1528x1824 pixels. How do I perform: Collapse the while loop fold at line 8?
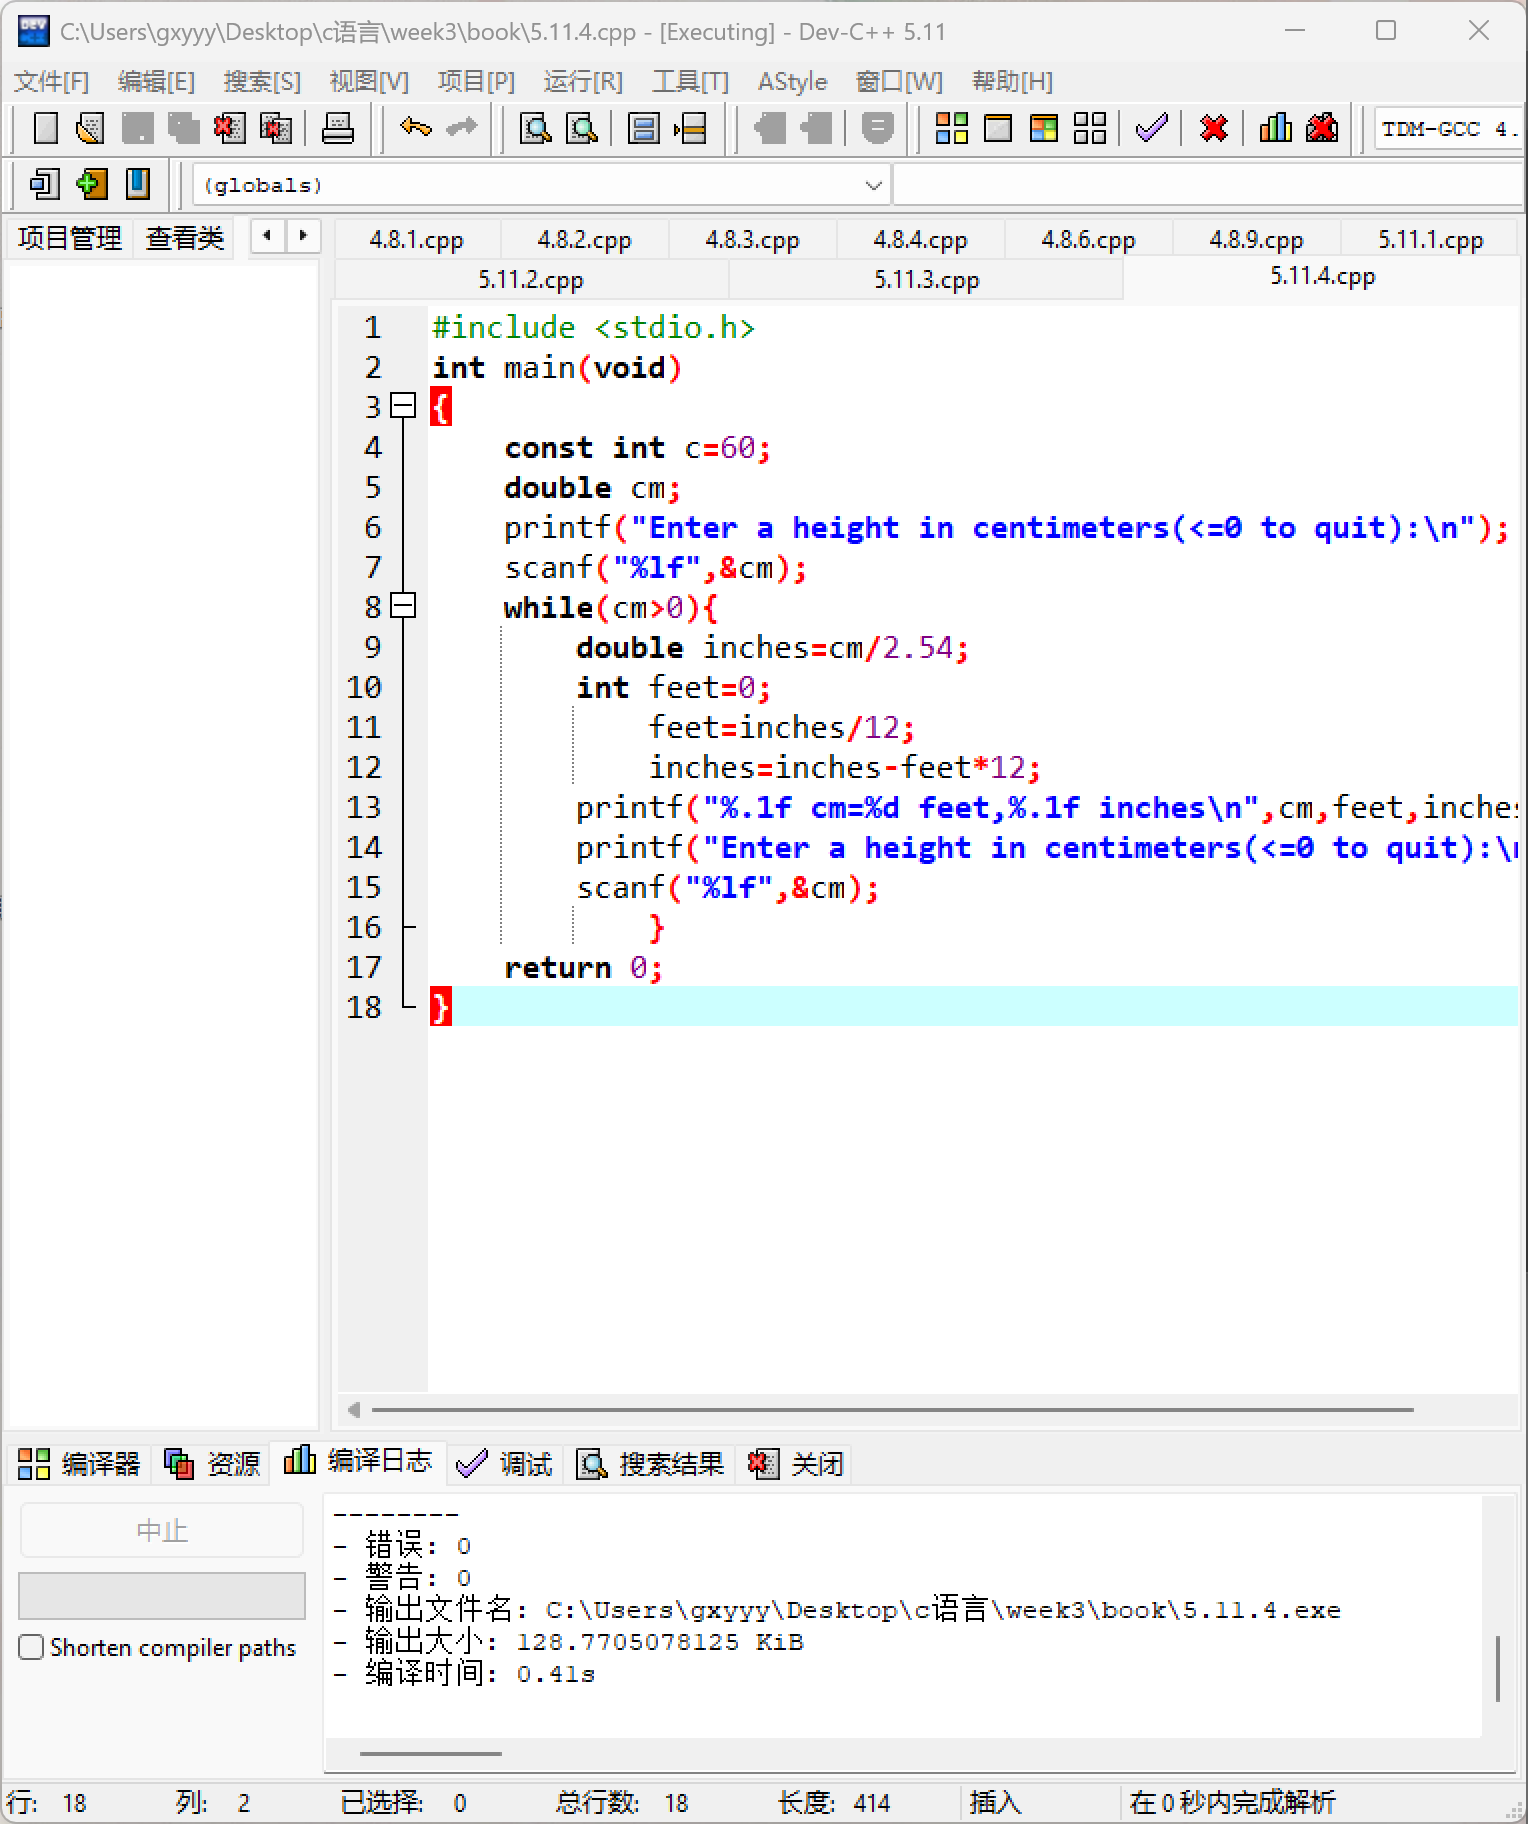(403, 606)
